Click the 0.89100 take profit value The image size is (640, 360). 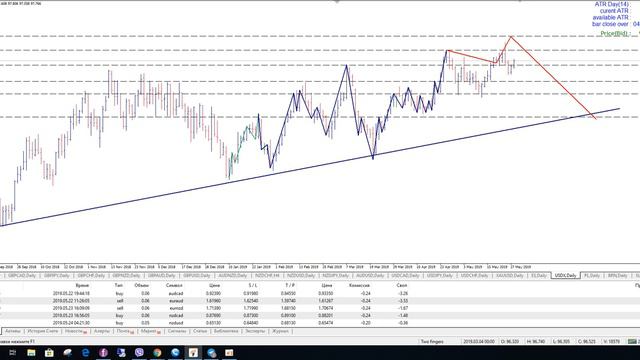coord(288,316)
